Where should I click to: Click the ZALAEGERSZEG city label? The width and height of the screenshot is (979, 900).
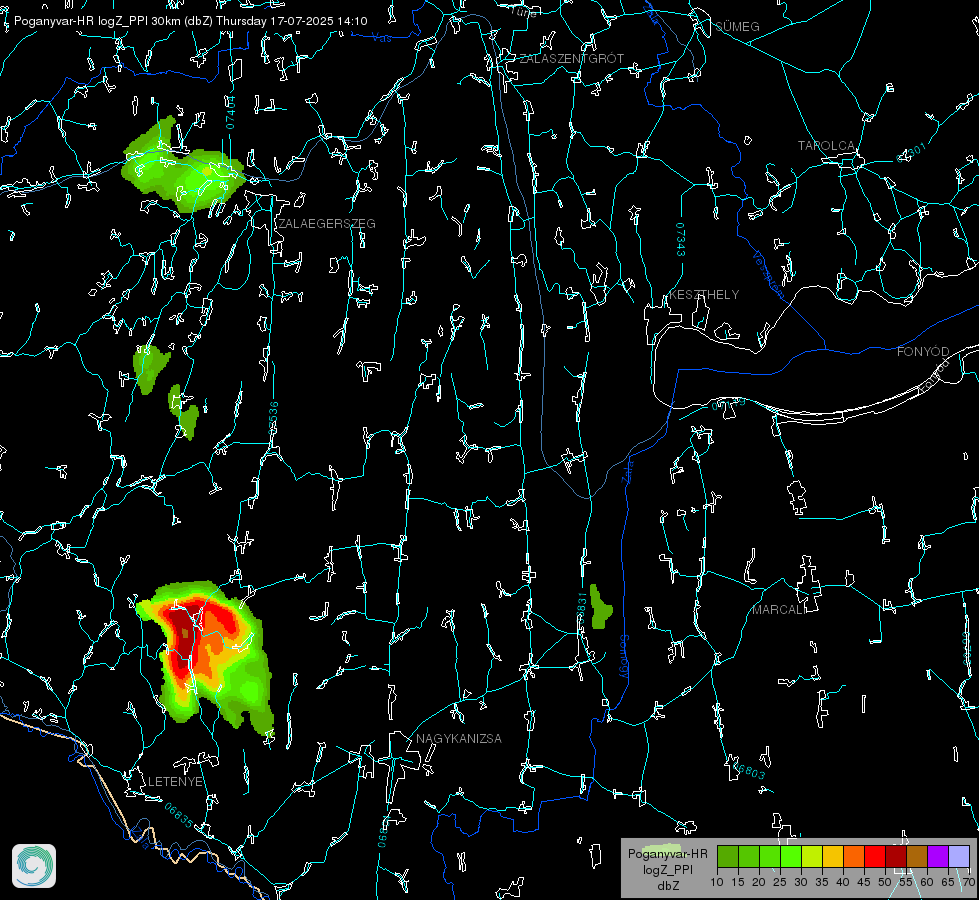(327, 224)
